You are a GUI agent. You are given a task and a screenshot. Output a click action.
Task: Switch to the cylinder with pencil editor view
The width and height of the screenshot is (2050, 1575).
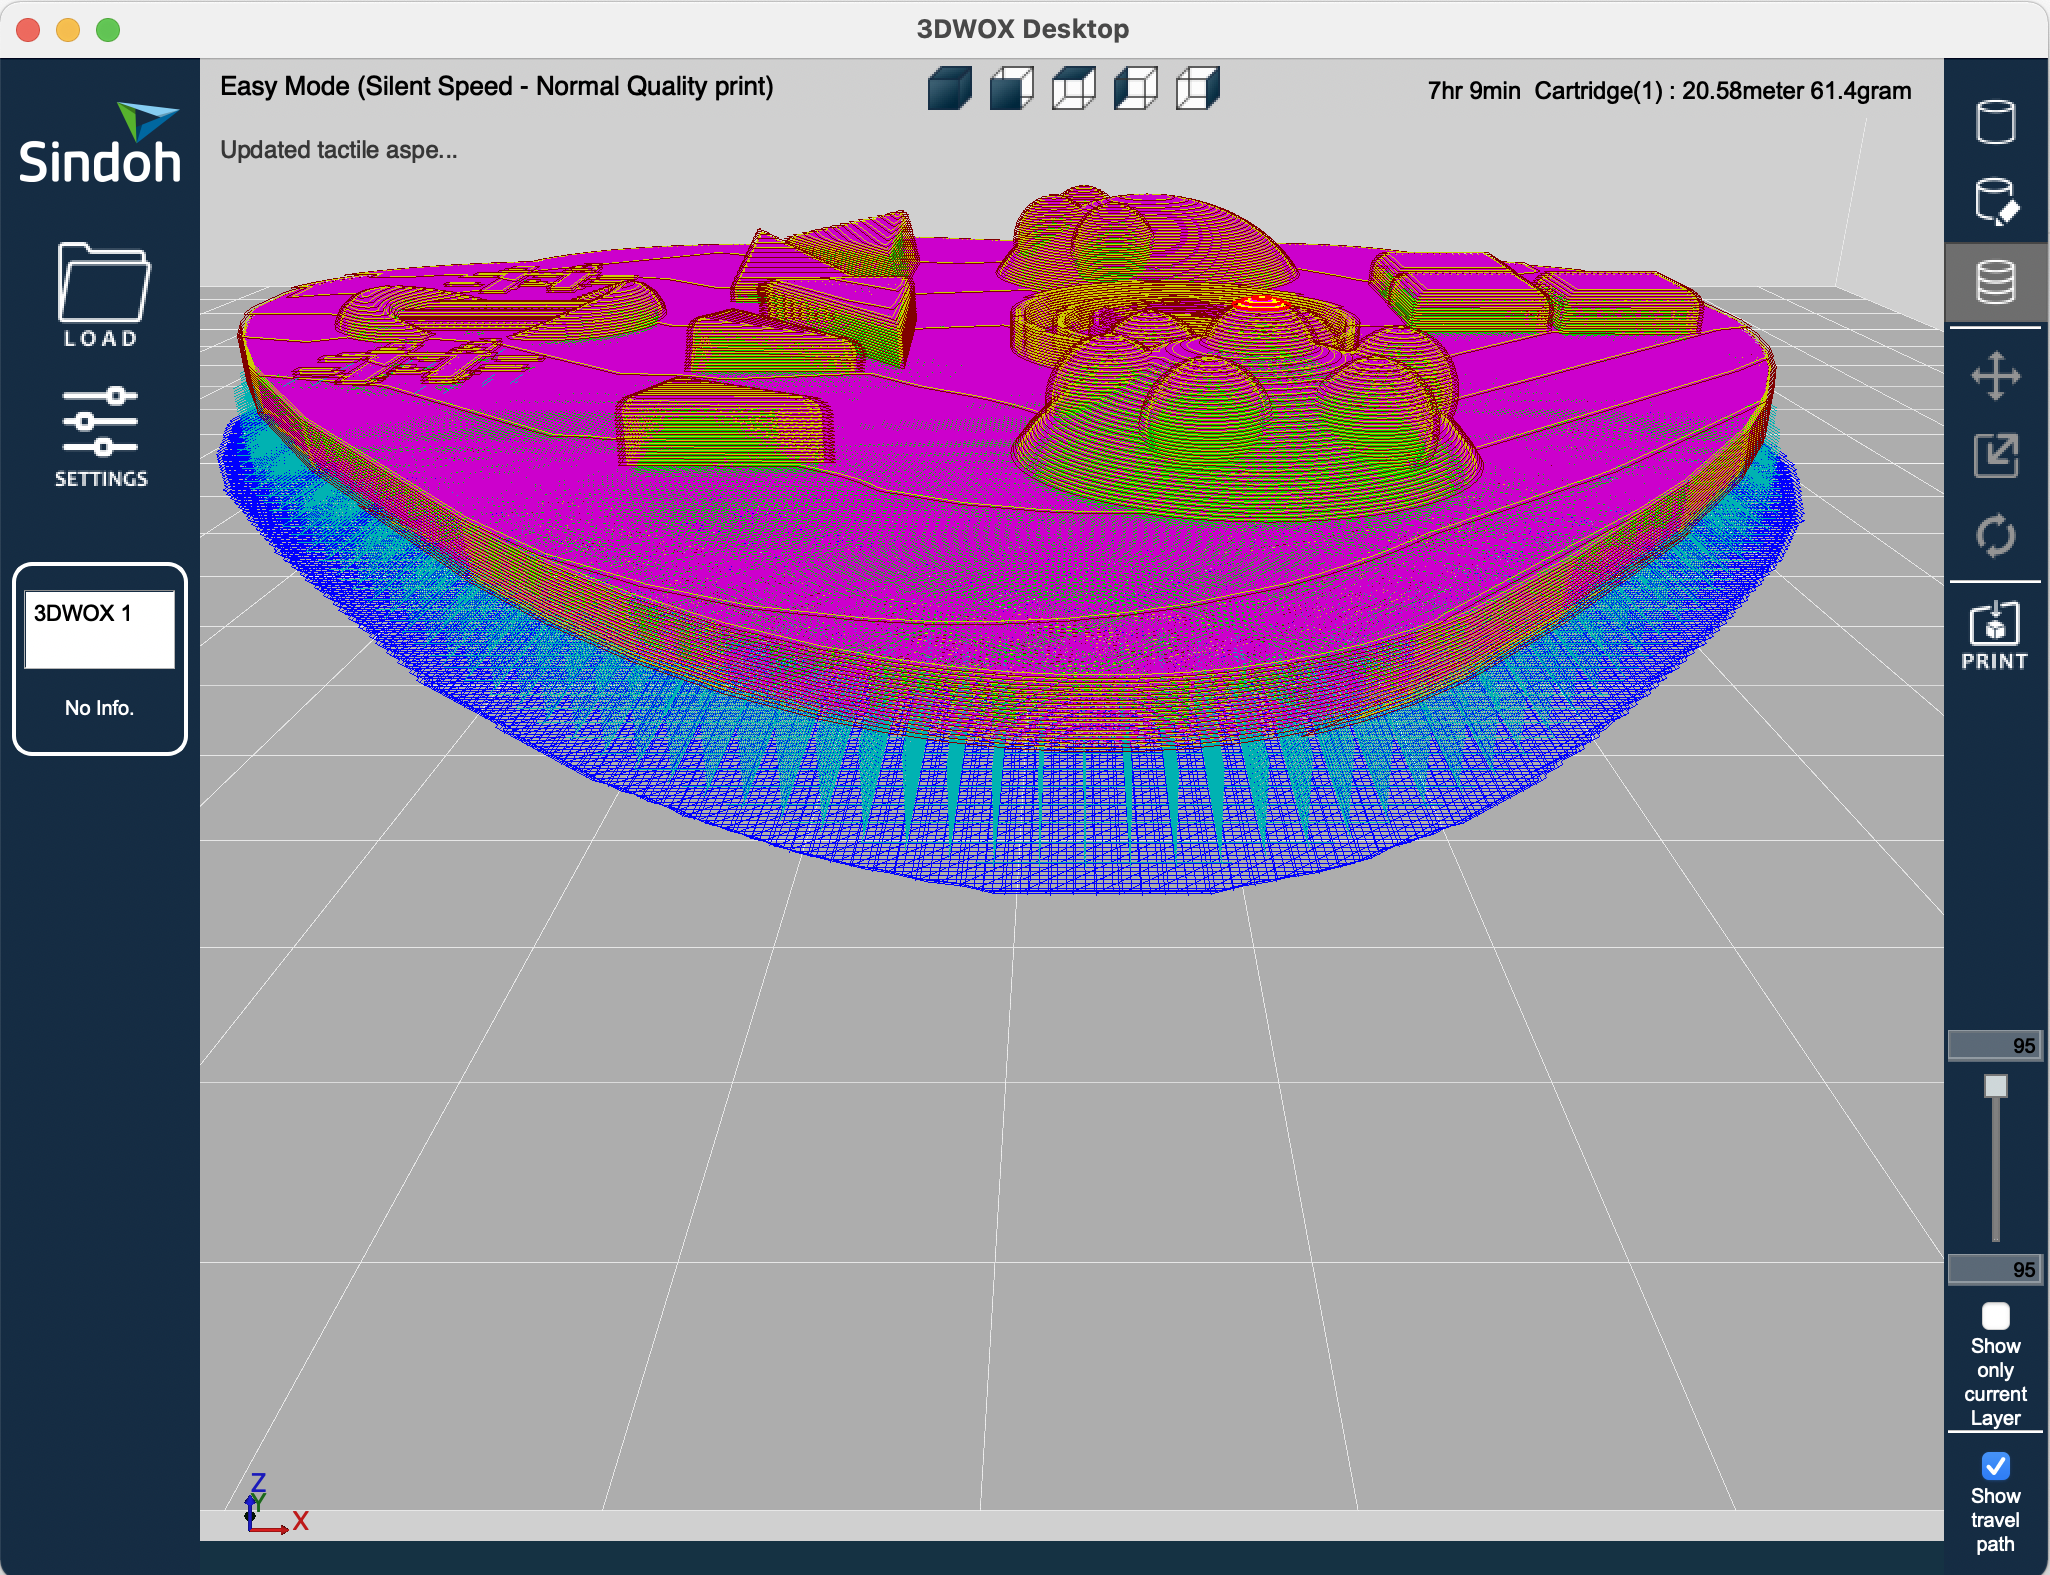click(1995, 202)
